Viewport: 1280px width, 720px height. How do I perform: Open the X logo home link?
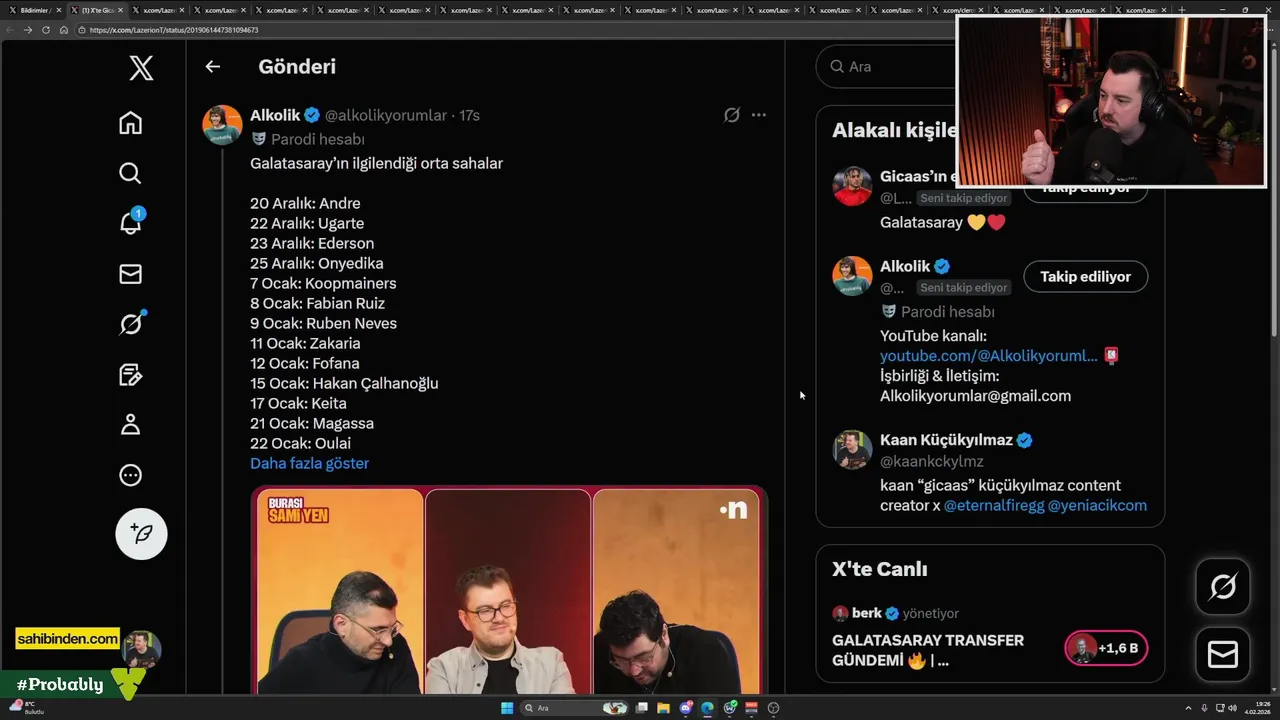[x=141, y=68]
